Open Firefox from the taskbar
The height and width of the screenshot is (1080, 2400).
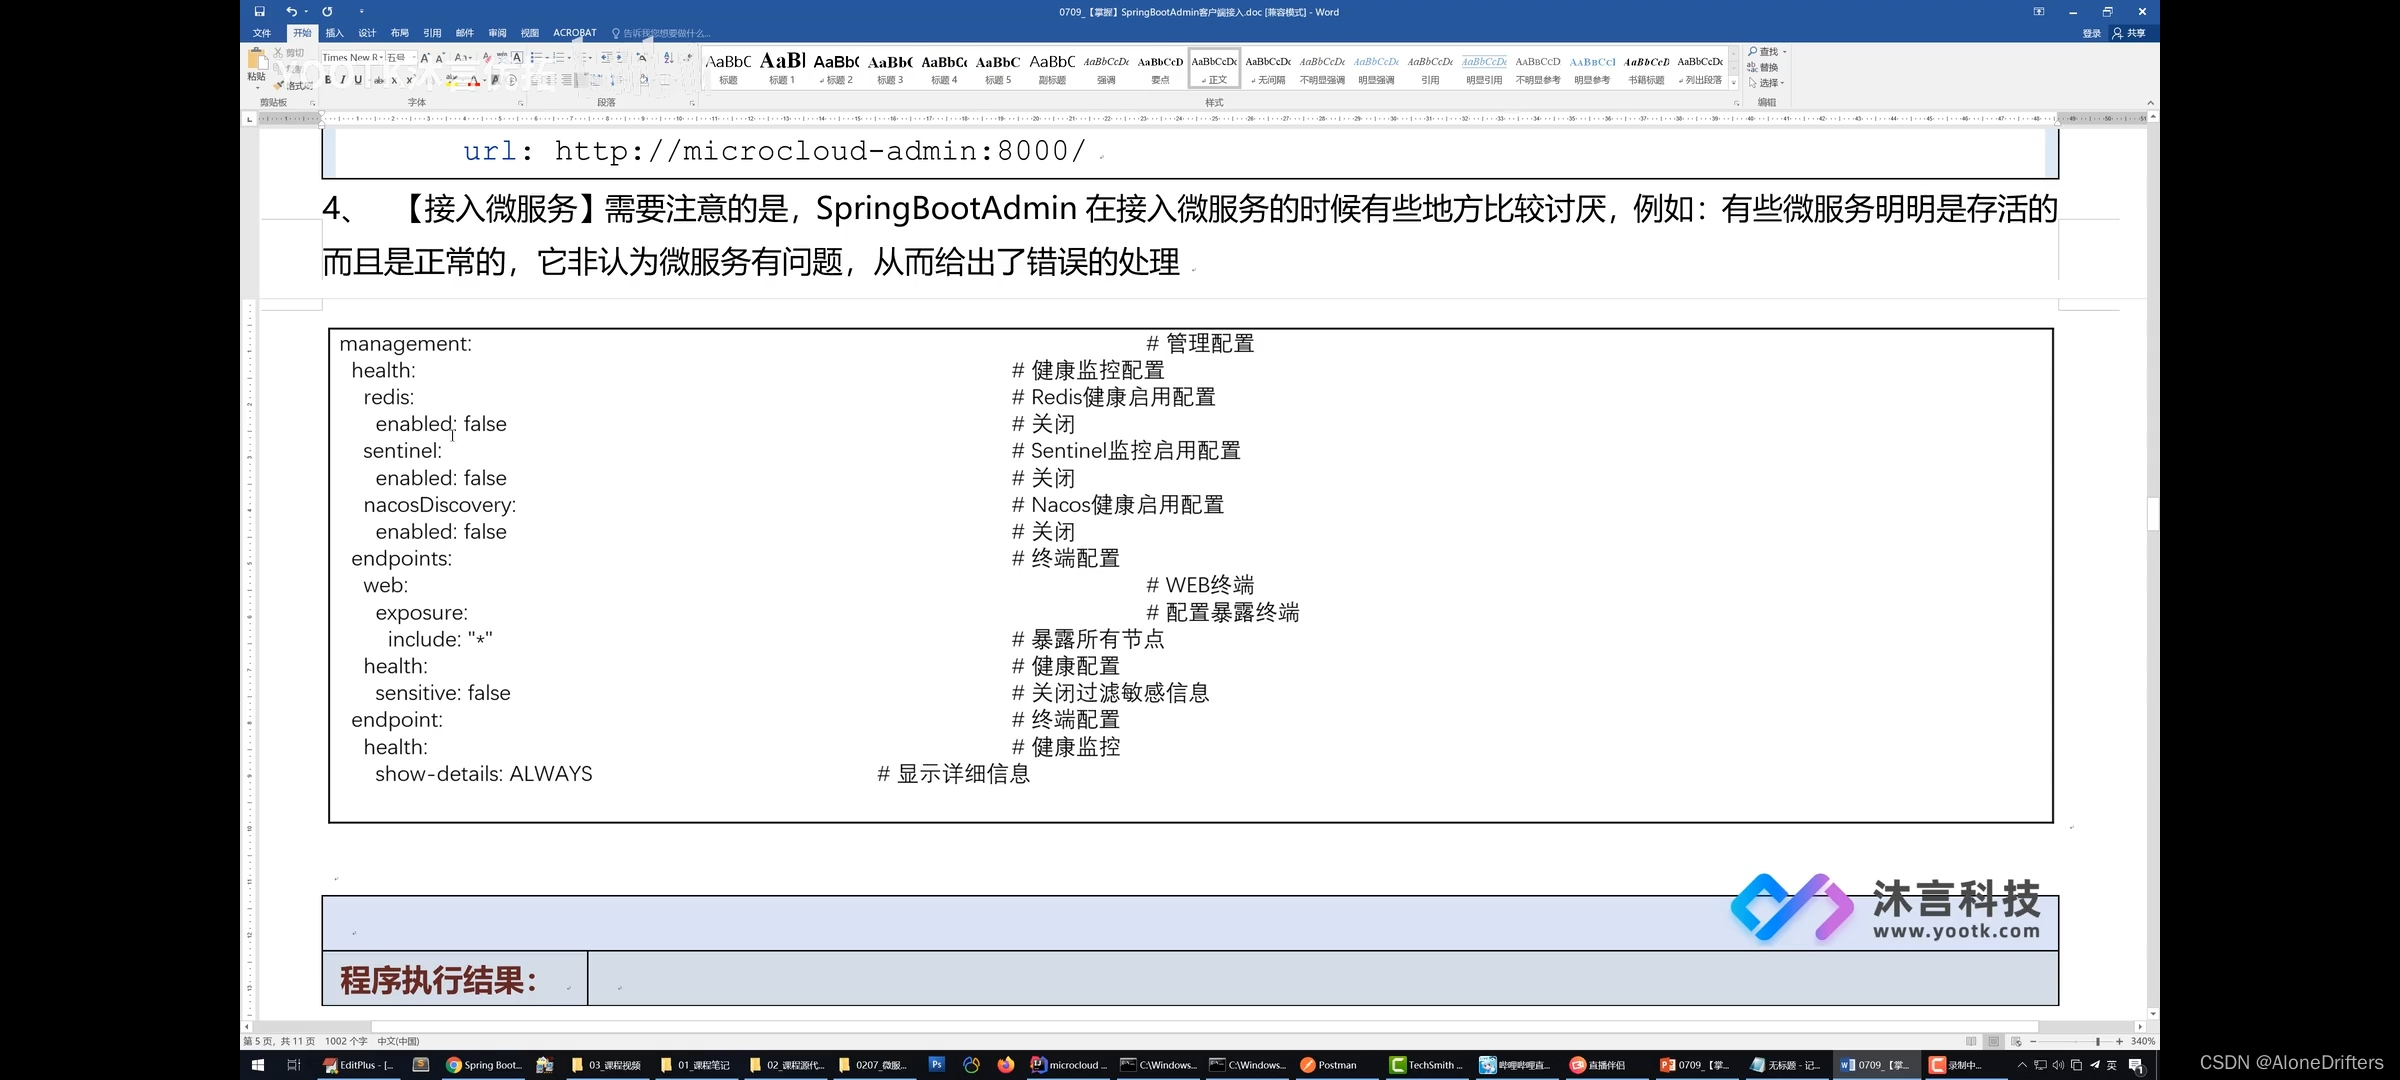pyautogui.click(x=1005, y=1065)
